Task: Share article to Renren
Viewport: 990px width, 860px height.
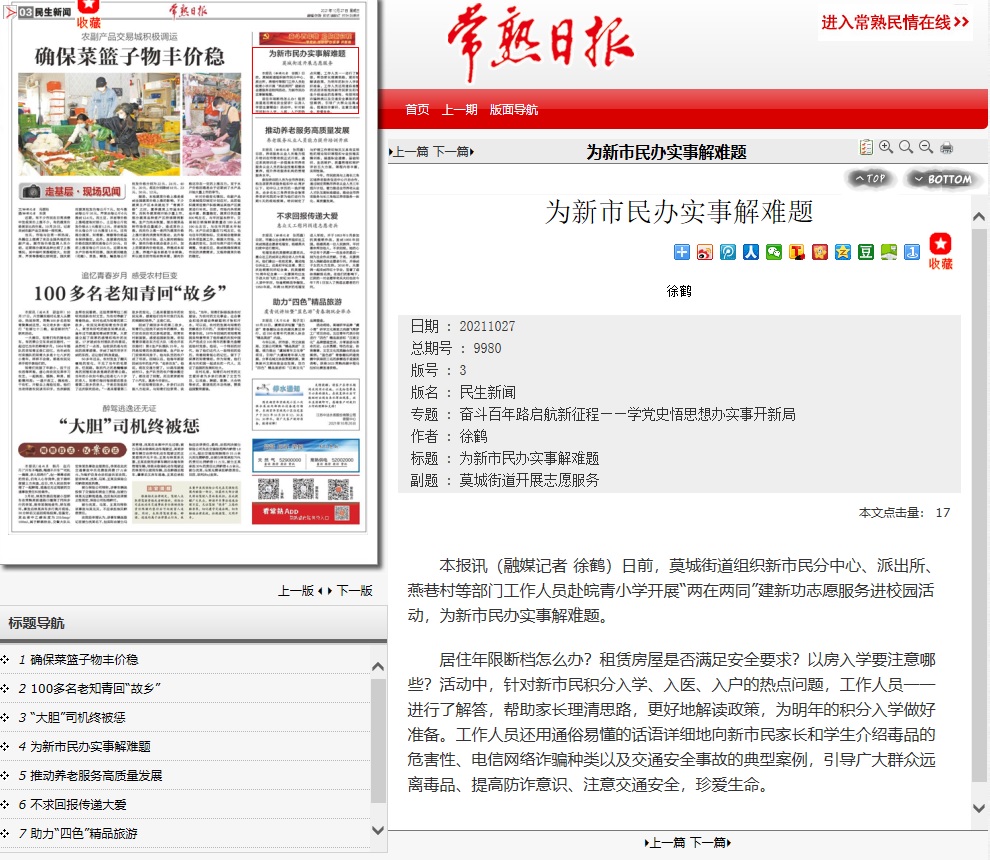Action: pyautogui.click(x=751, y=253)
